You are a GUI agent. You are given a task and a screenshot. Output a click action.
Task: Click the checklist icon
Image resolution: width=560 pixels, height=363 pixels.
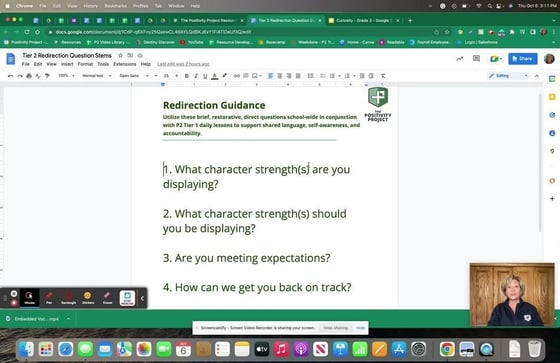[322, 76]
